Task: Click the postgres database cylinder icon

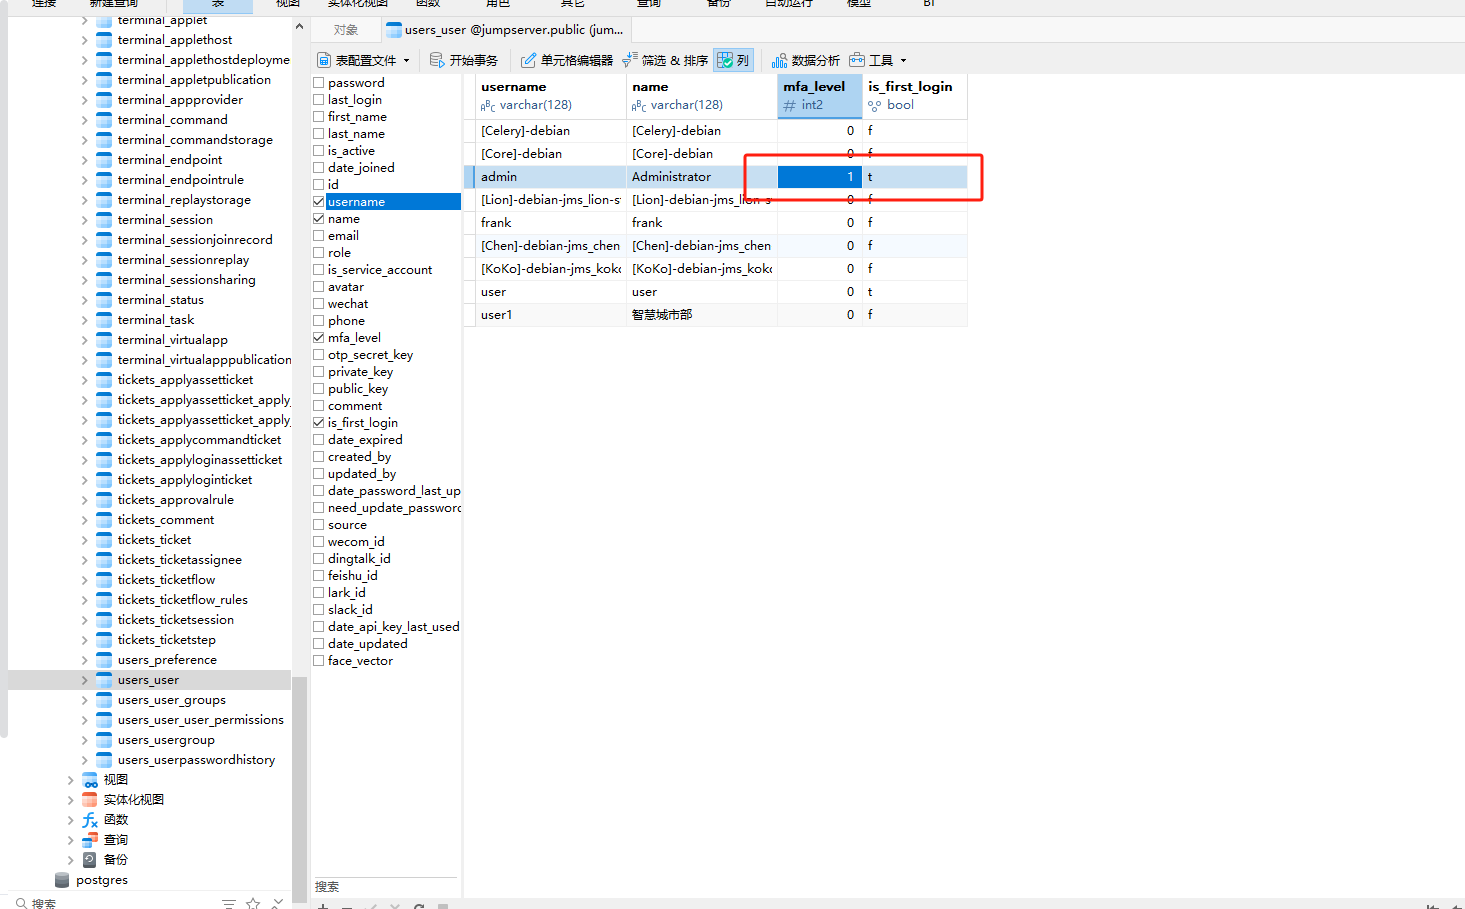Action: click(62, 880)
